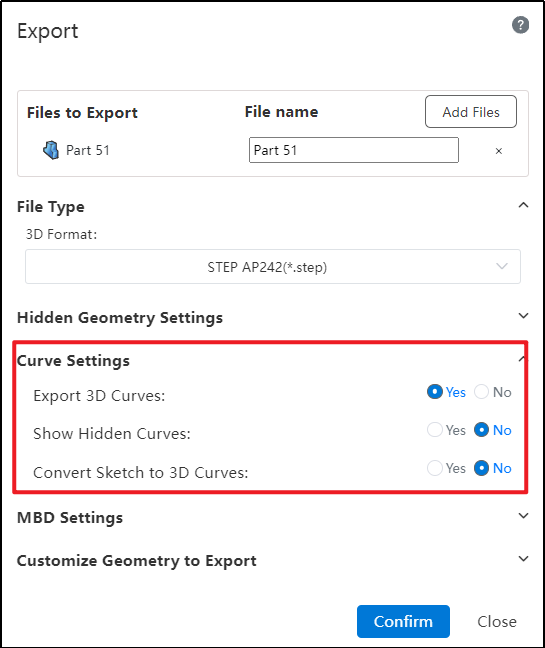Expand the Hidden Geometry Settings section
The width and height of the screenshot is (545, 648).
523,316
